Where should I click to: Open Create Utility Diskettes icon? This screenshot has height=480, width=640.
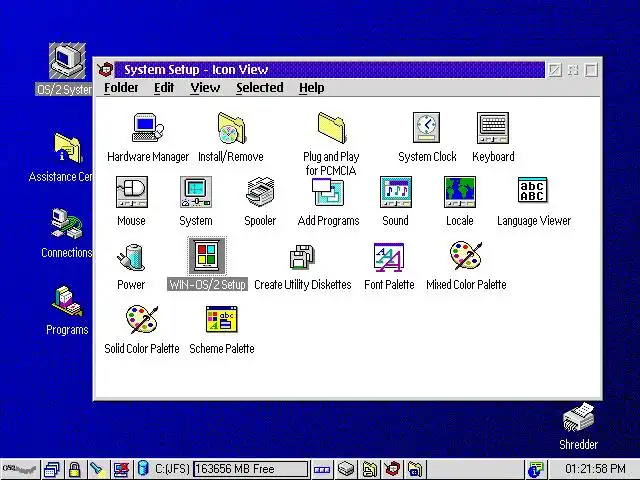click(x=302, y=257)
